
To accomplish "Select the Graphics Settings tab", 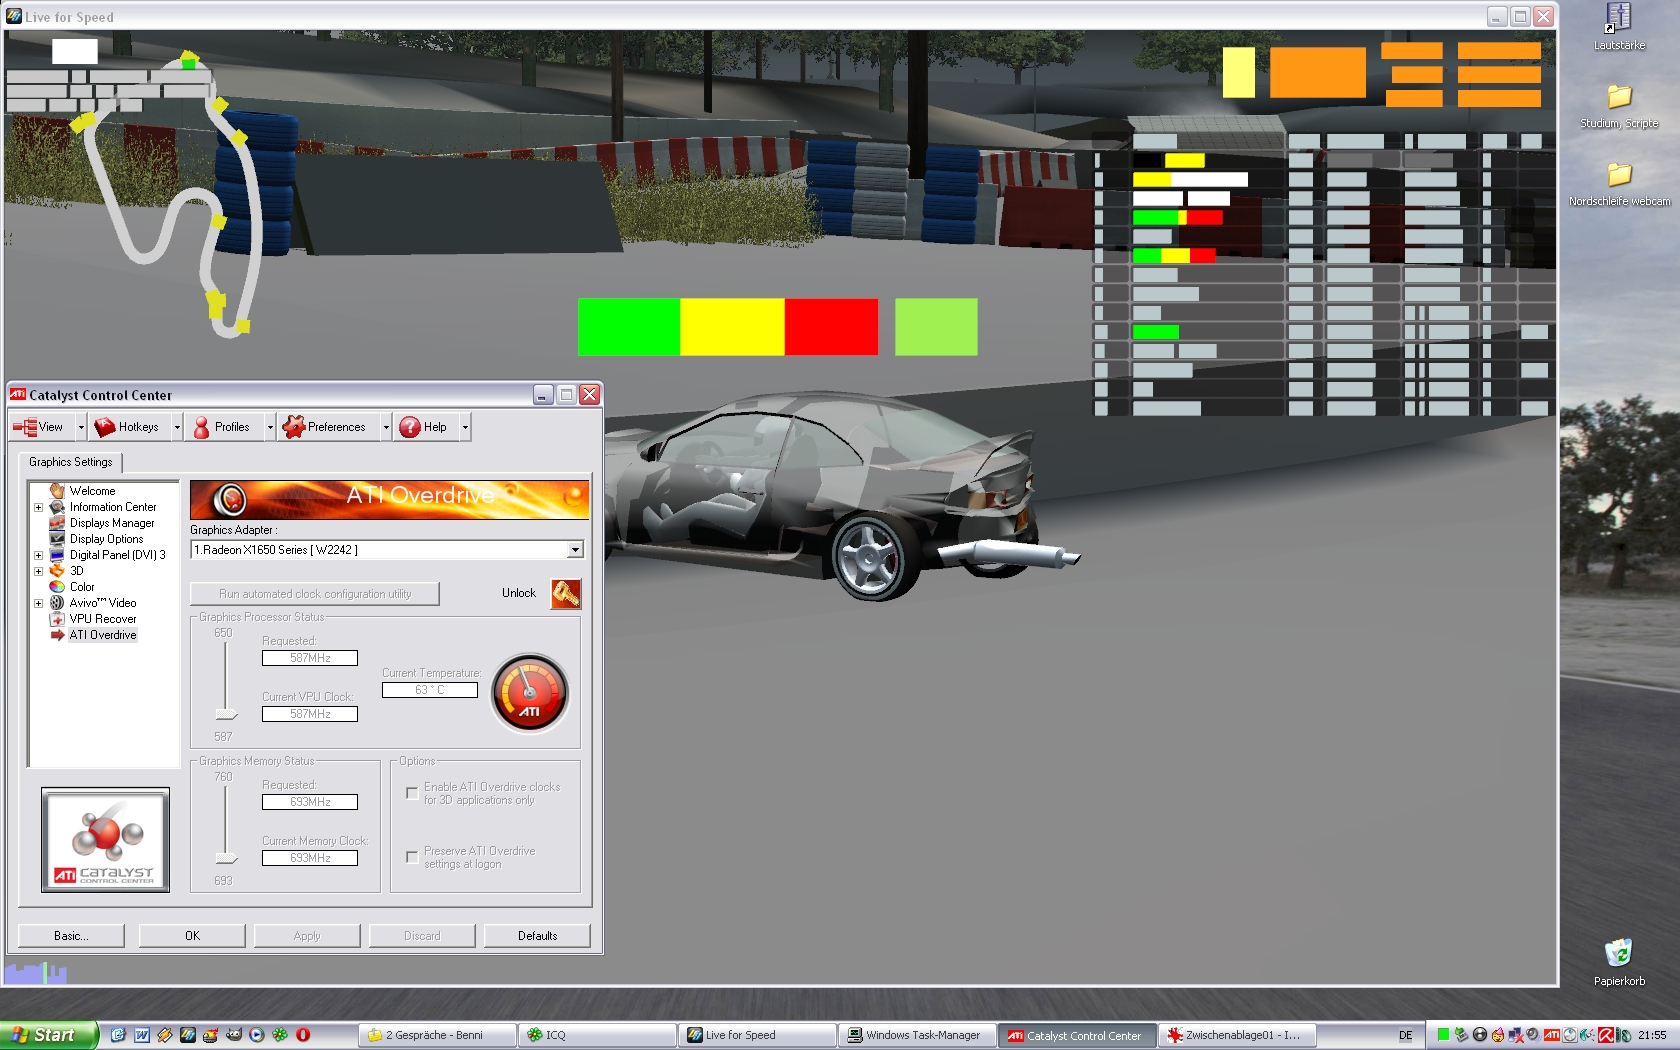I will point(70,462).
